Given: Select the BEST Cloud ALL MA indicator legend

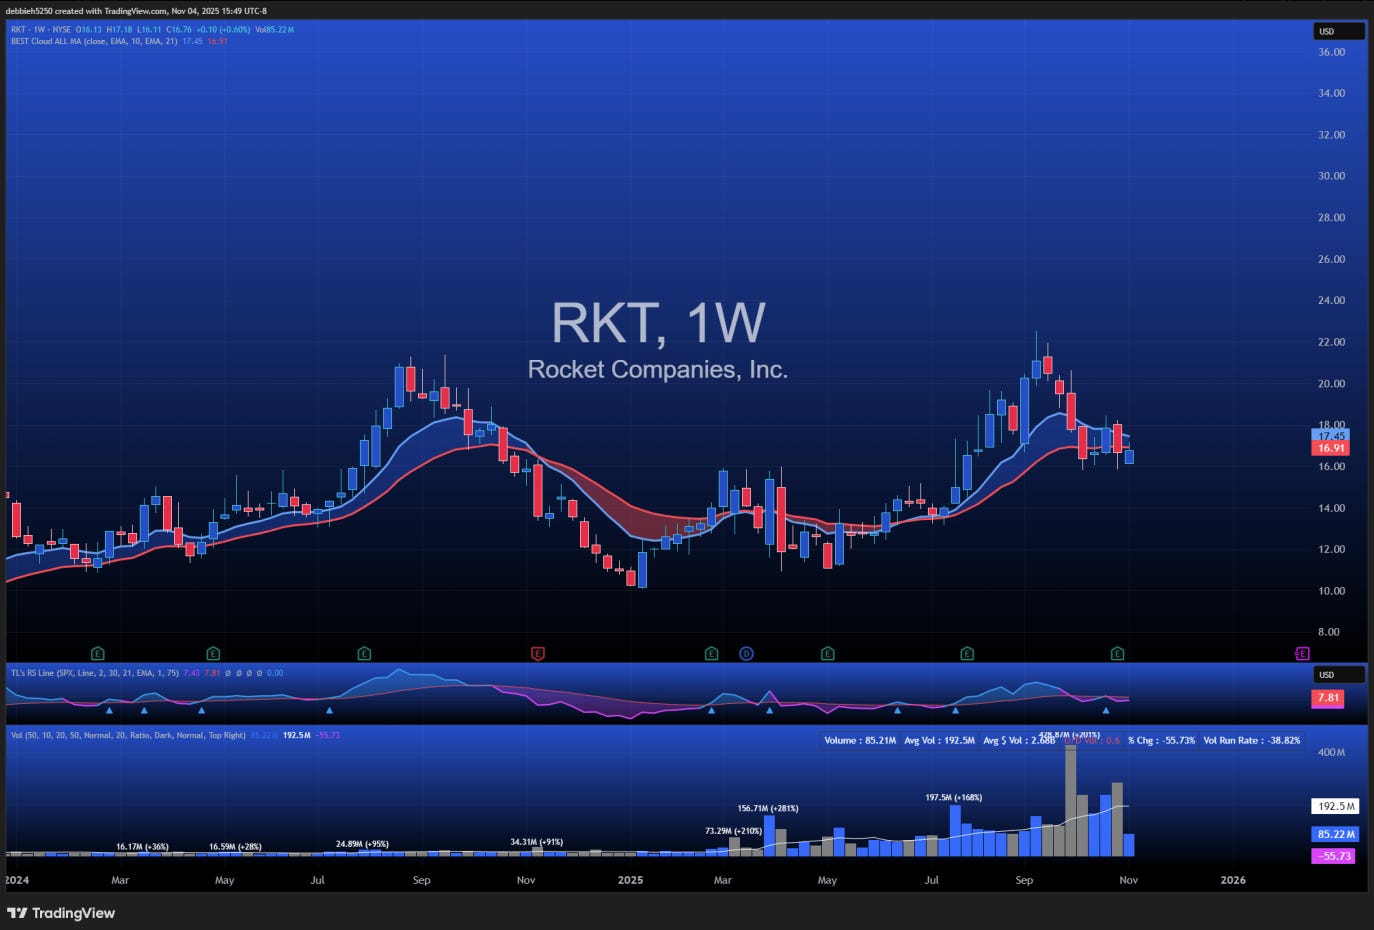Looking at the screenshot, I should tap(94, 41).
